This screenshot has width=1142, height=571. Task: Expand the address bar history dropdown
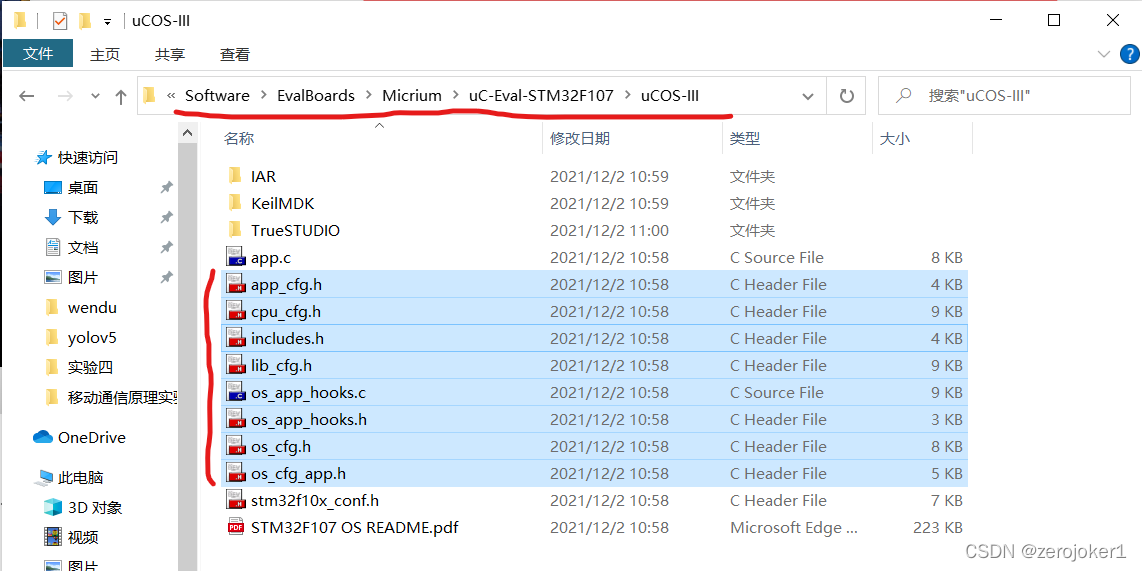(808, 95)
